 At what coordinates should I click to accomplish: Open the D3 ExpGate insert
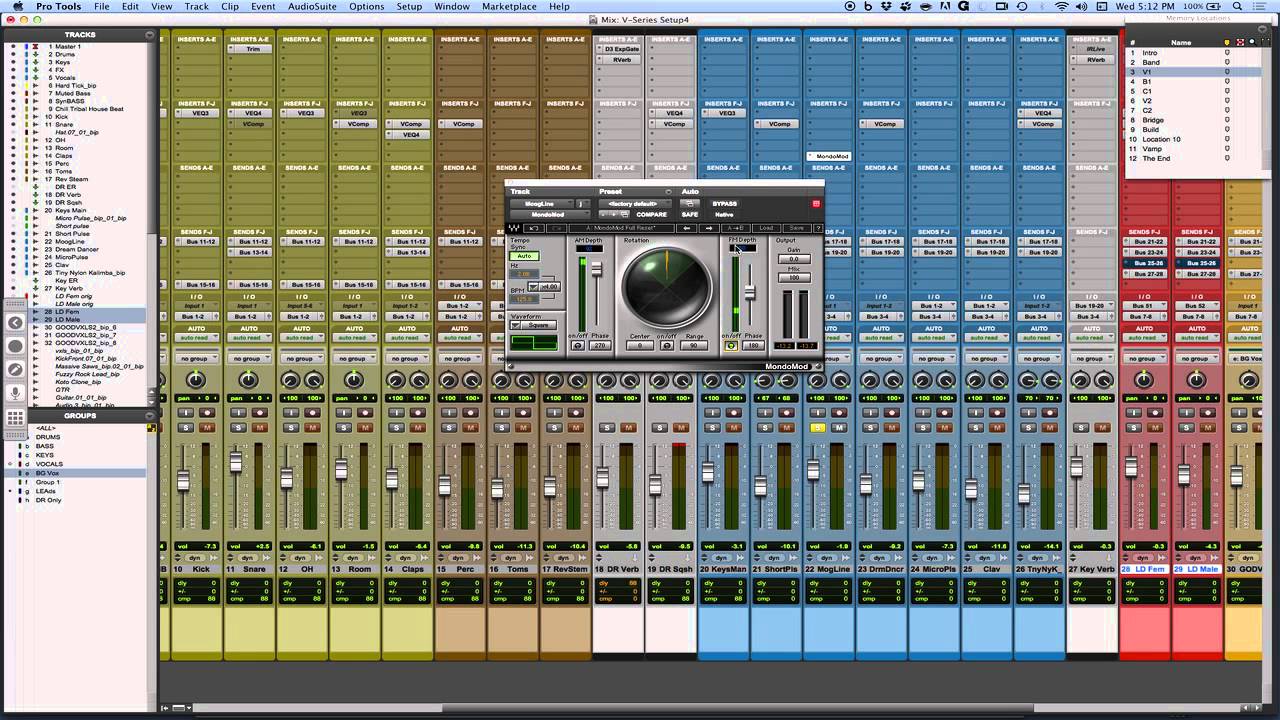[620, 49]
